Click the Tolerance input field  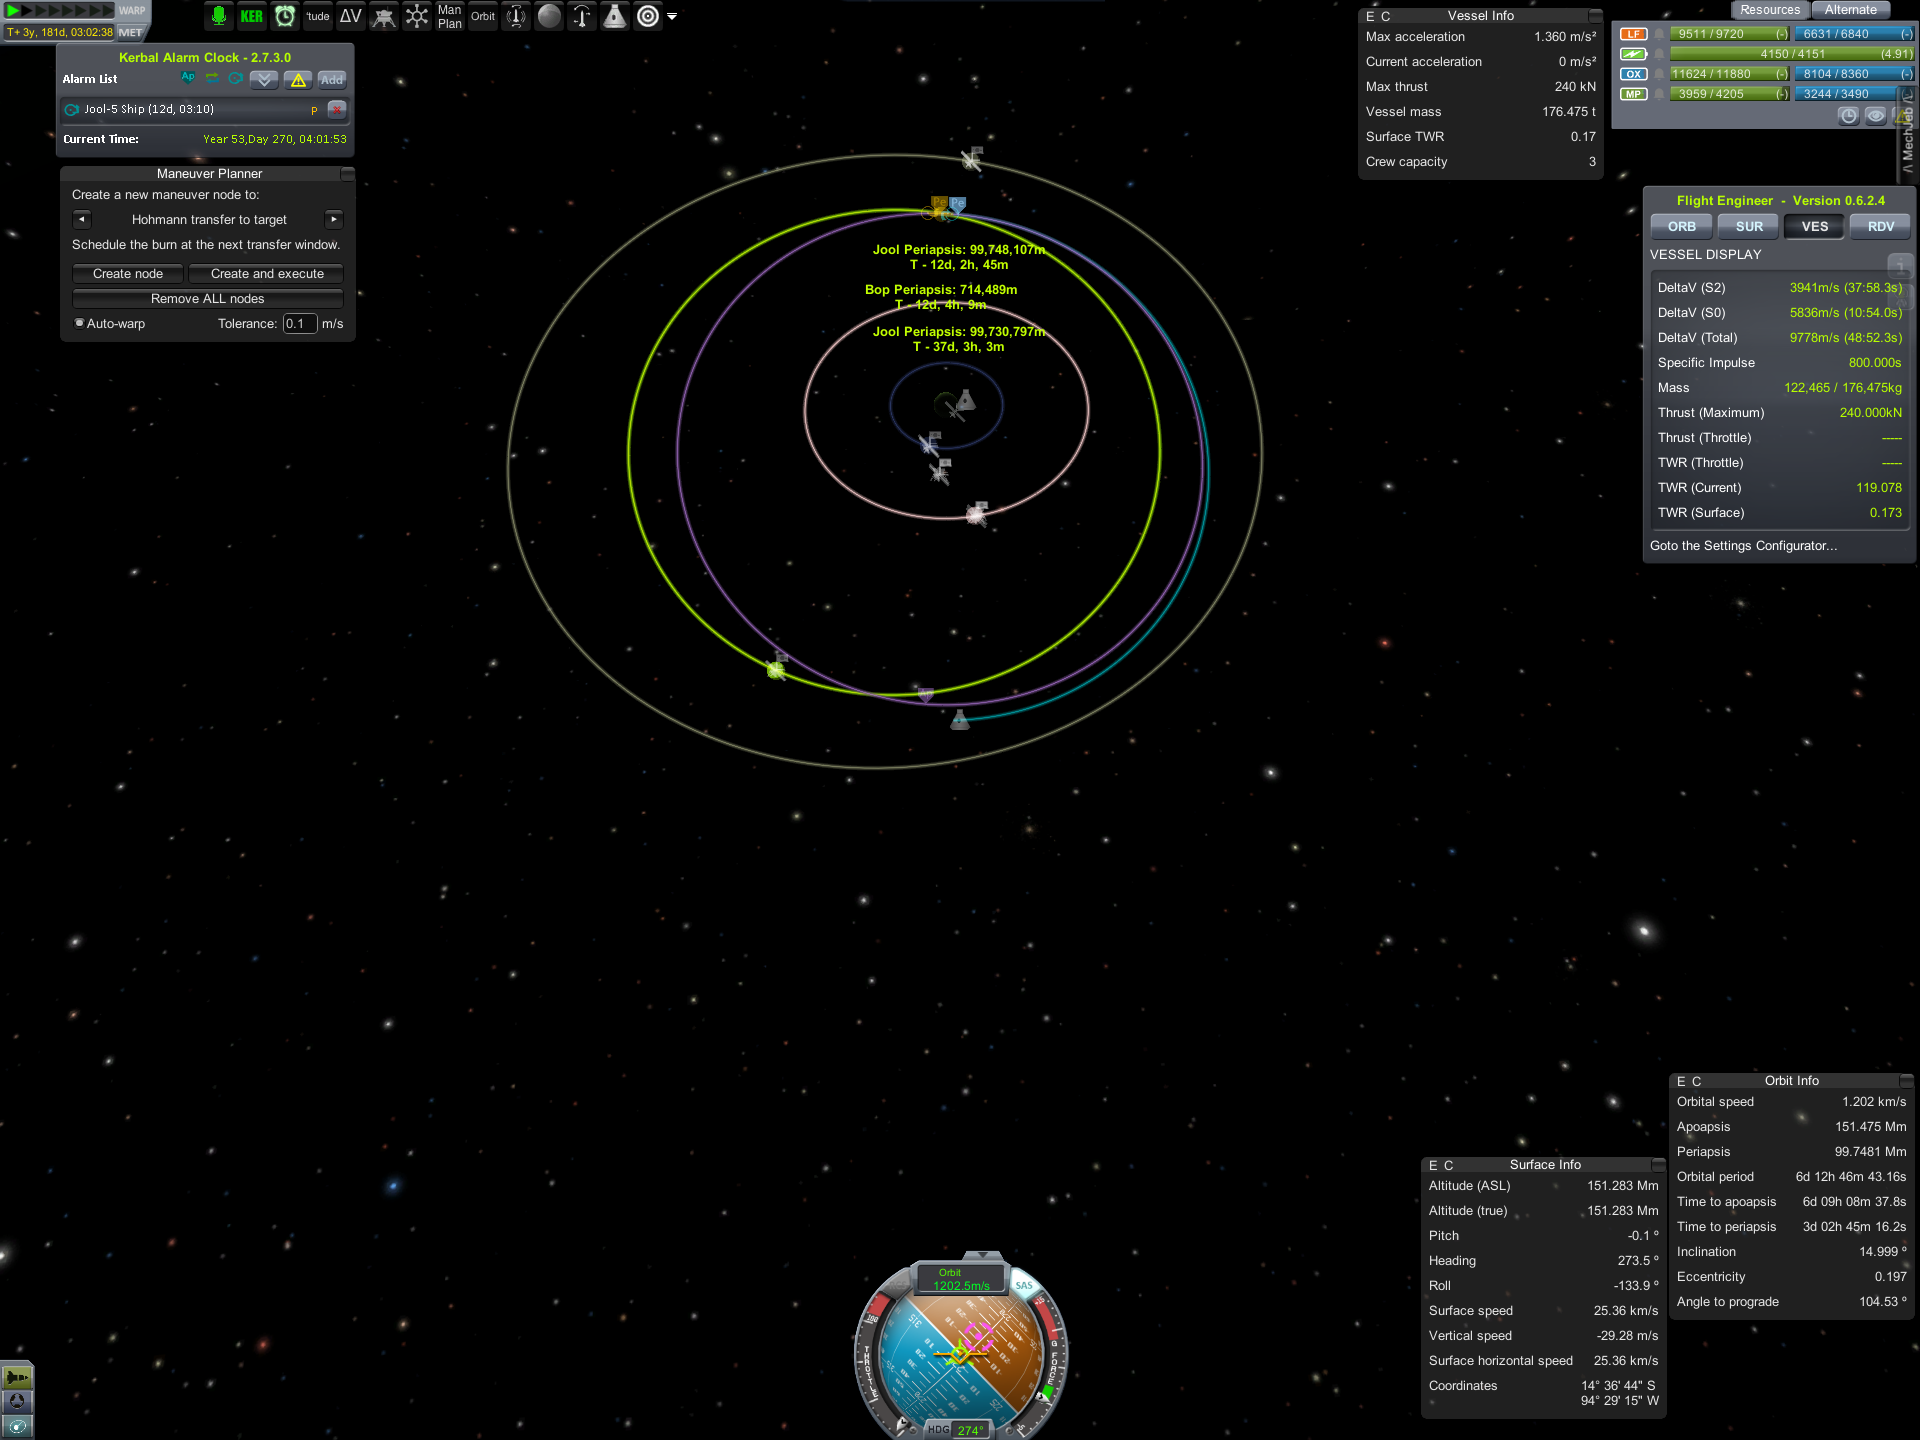click(x=300, y=323)
